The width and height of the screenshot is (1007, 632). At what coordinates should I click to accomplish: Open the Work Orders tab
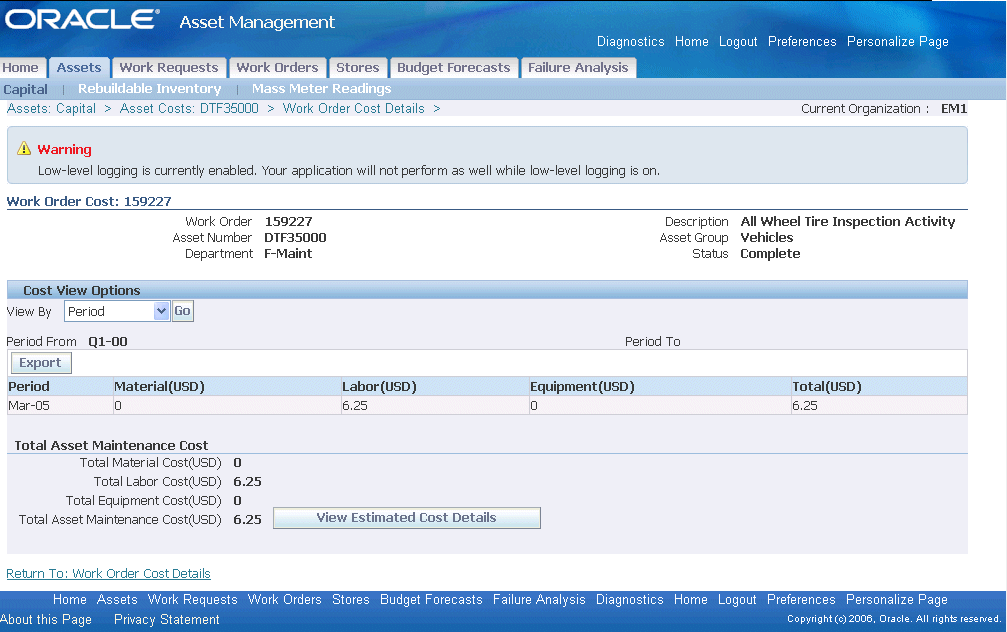coord(277,67)
